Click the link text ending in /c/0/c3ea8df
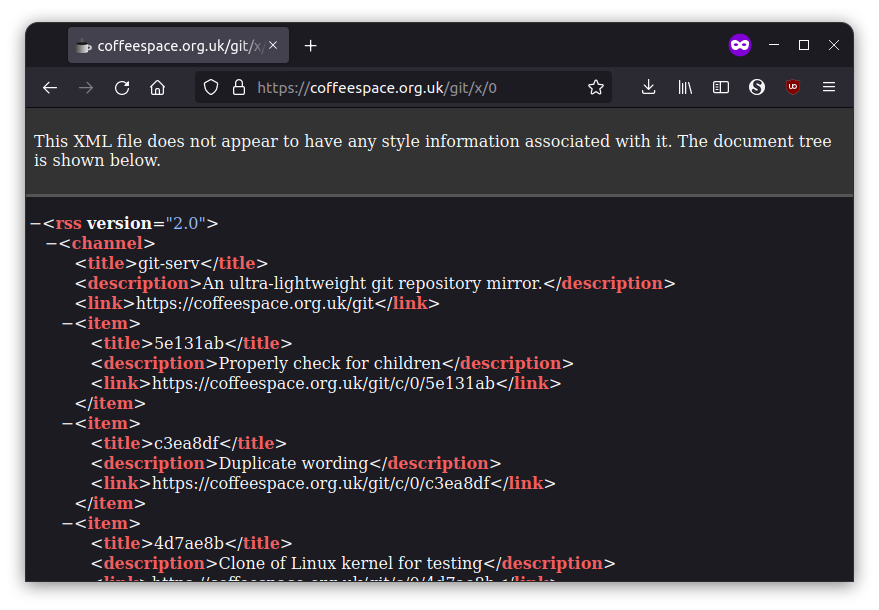 [x=321, y=483]
